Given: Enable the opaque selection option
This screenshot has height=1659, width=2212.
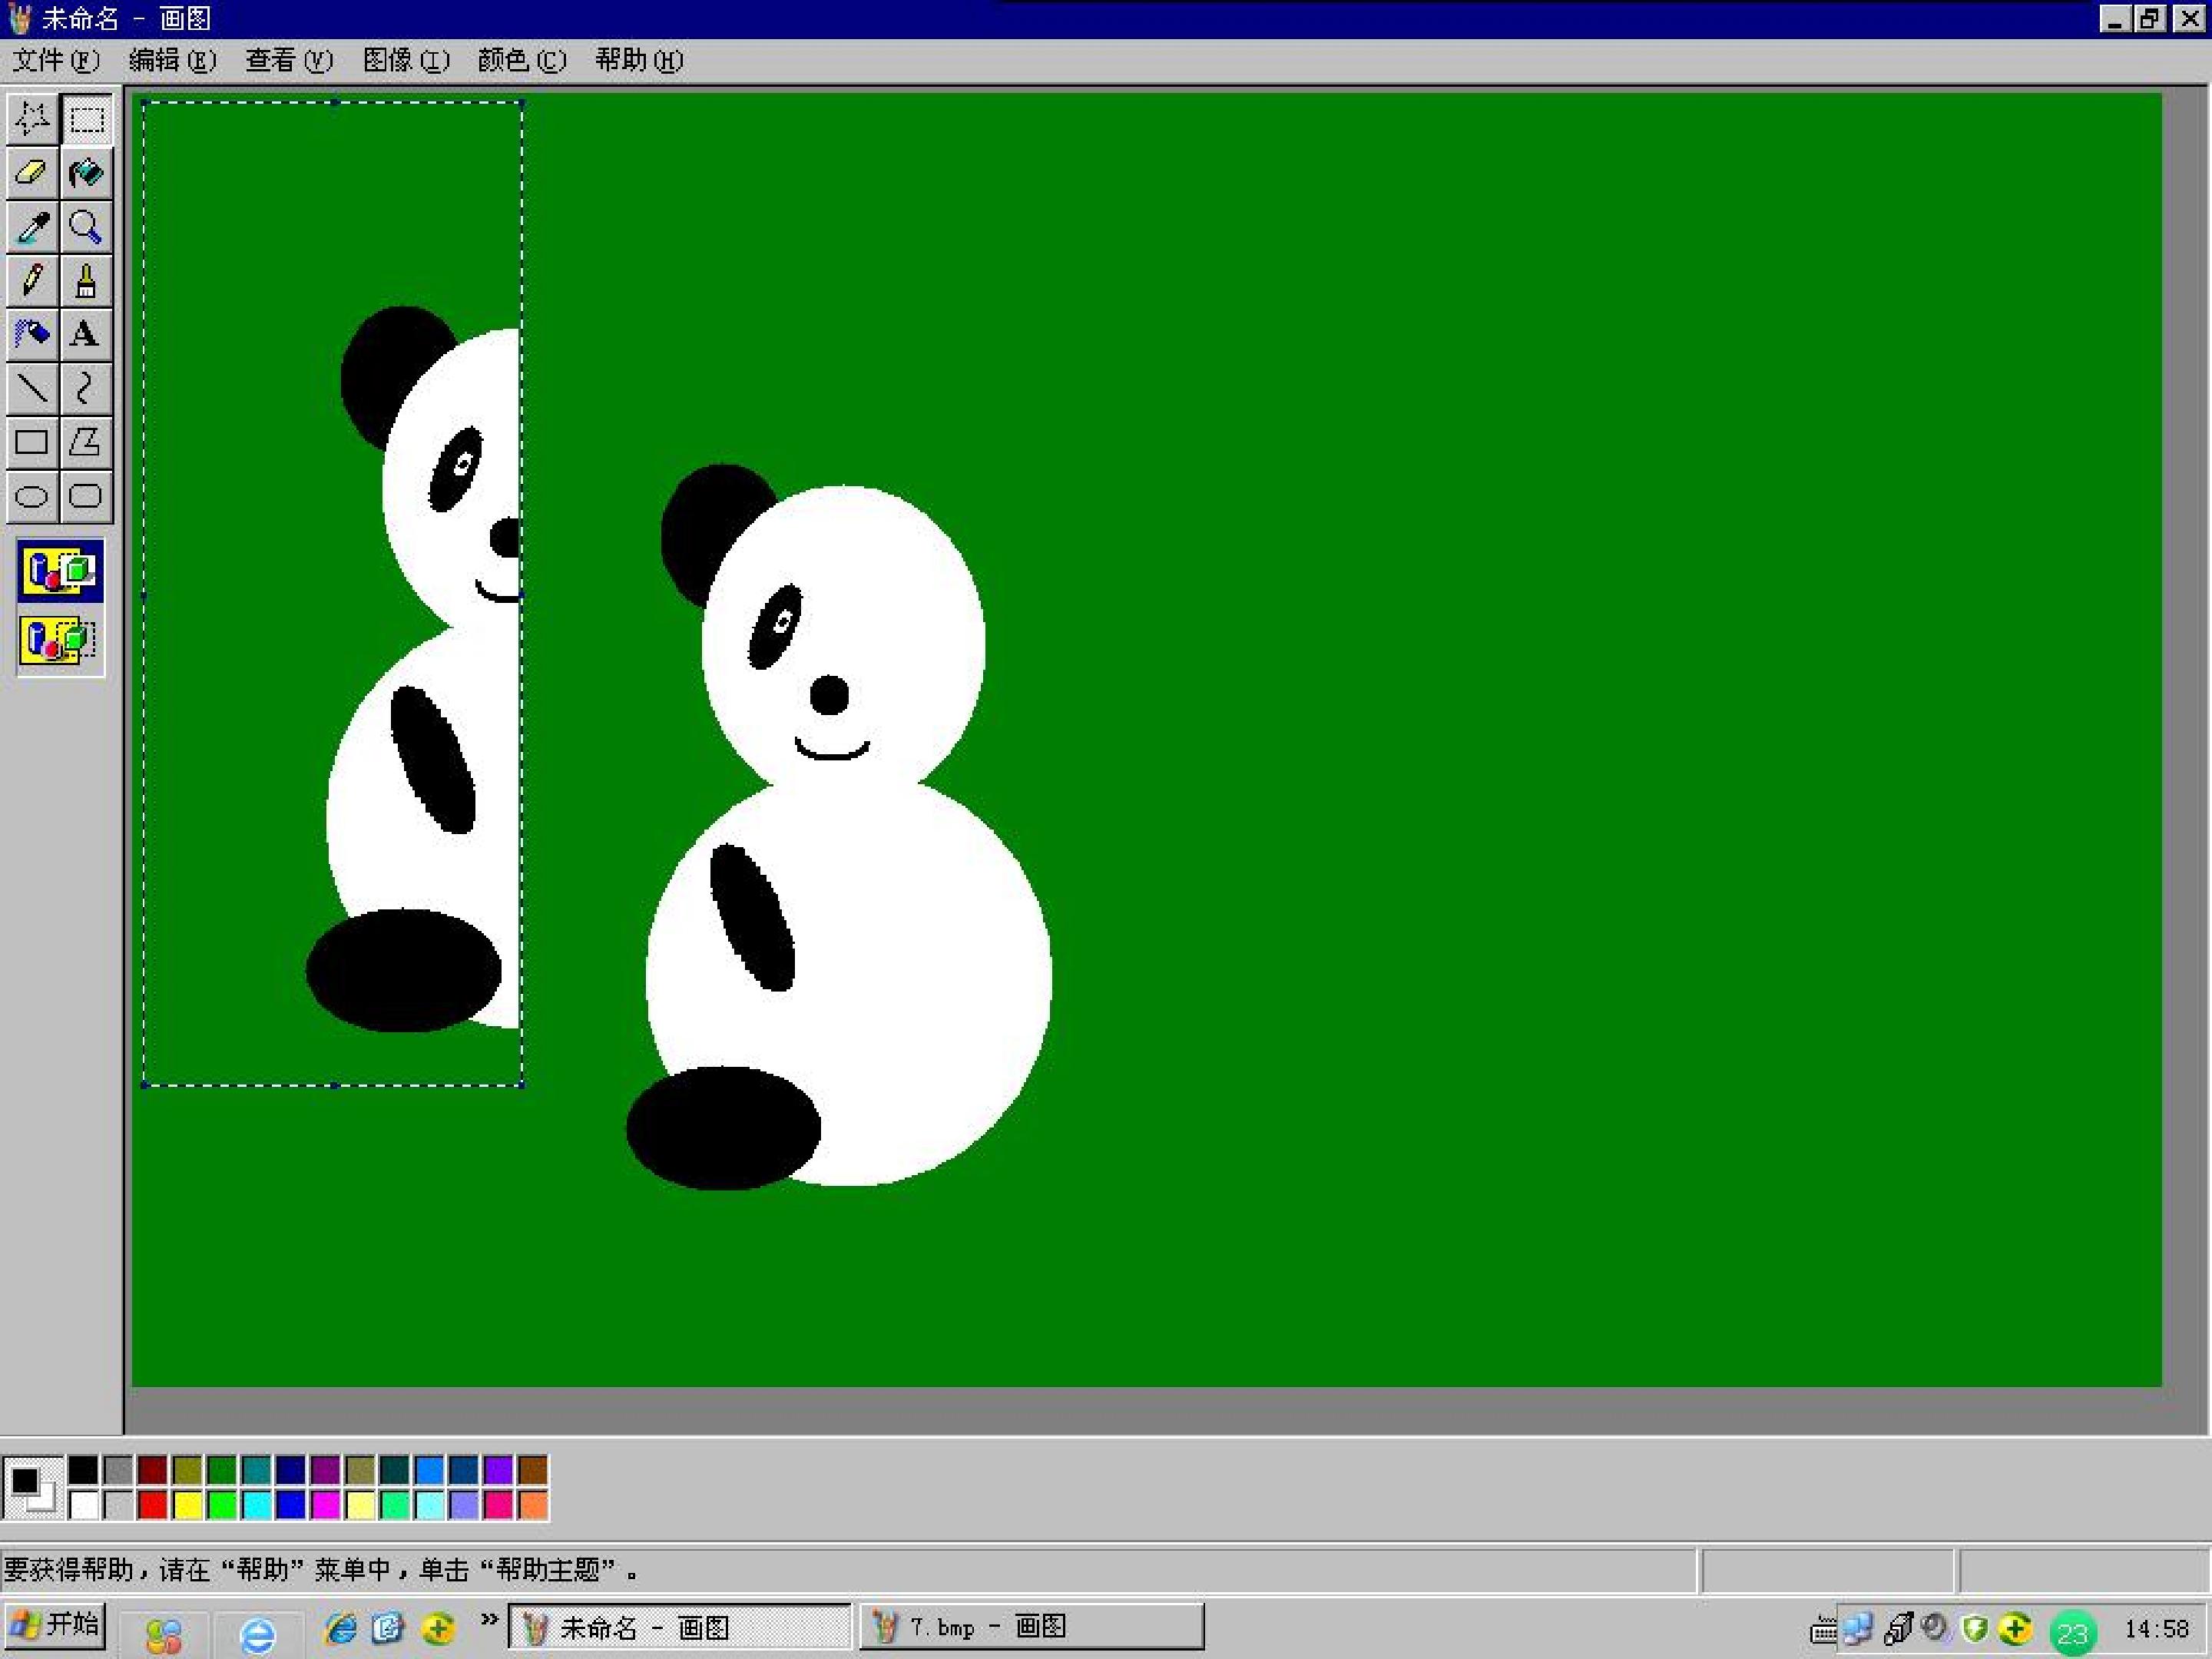Looking at the screenshot, I should click(61, 572).
